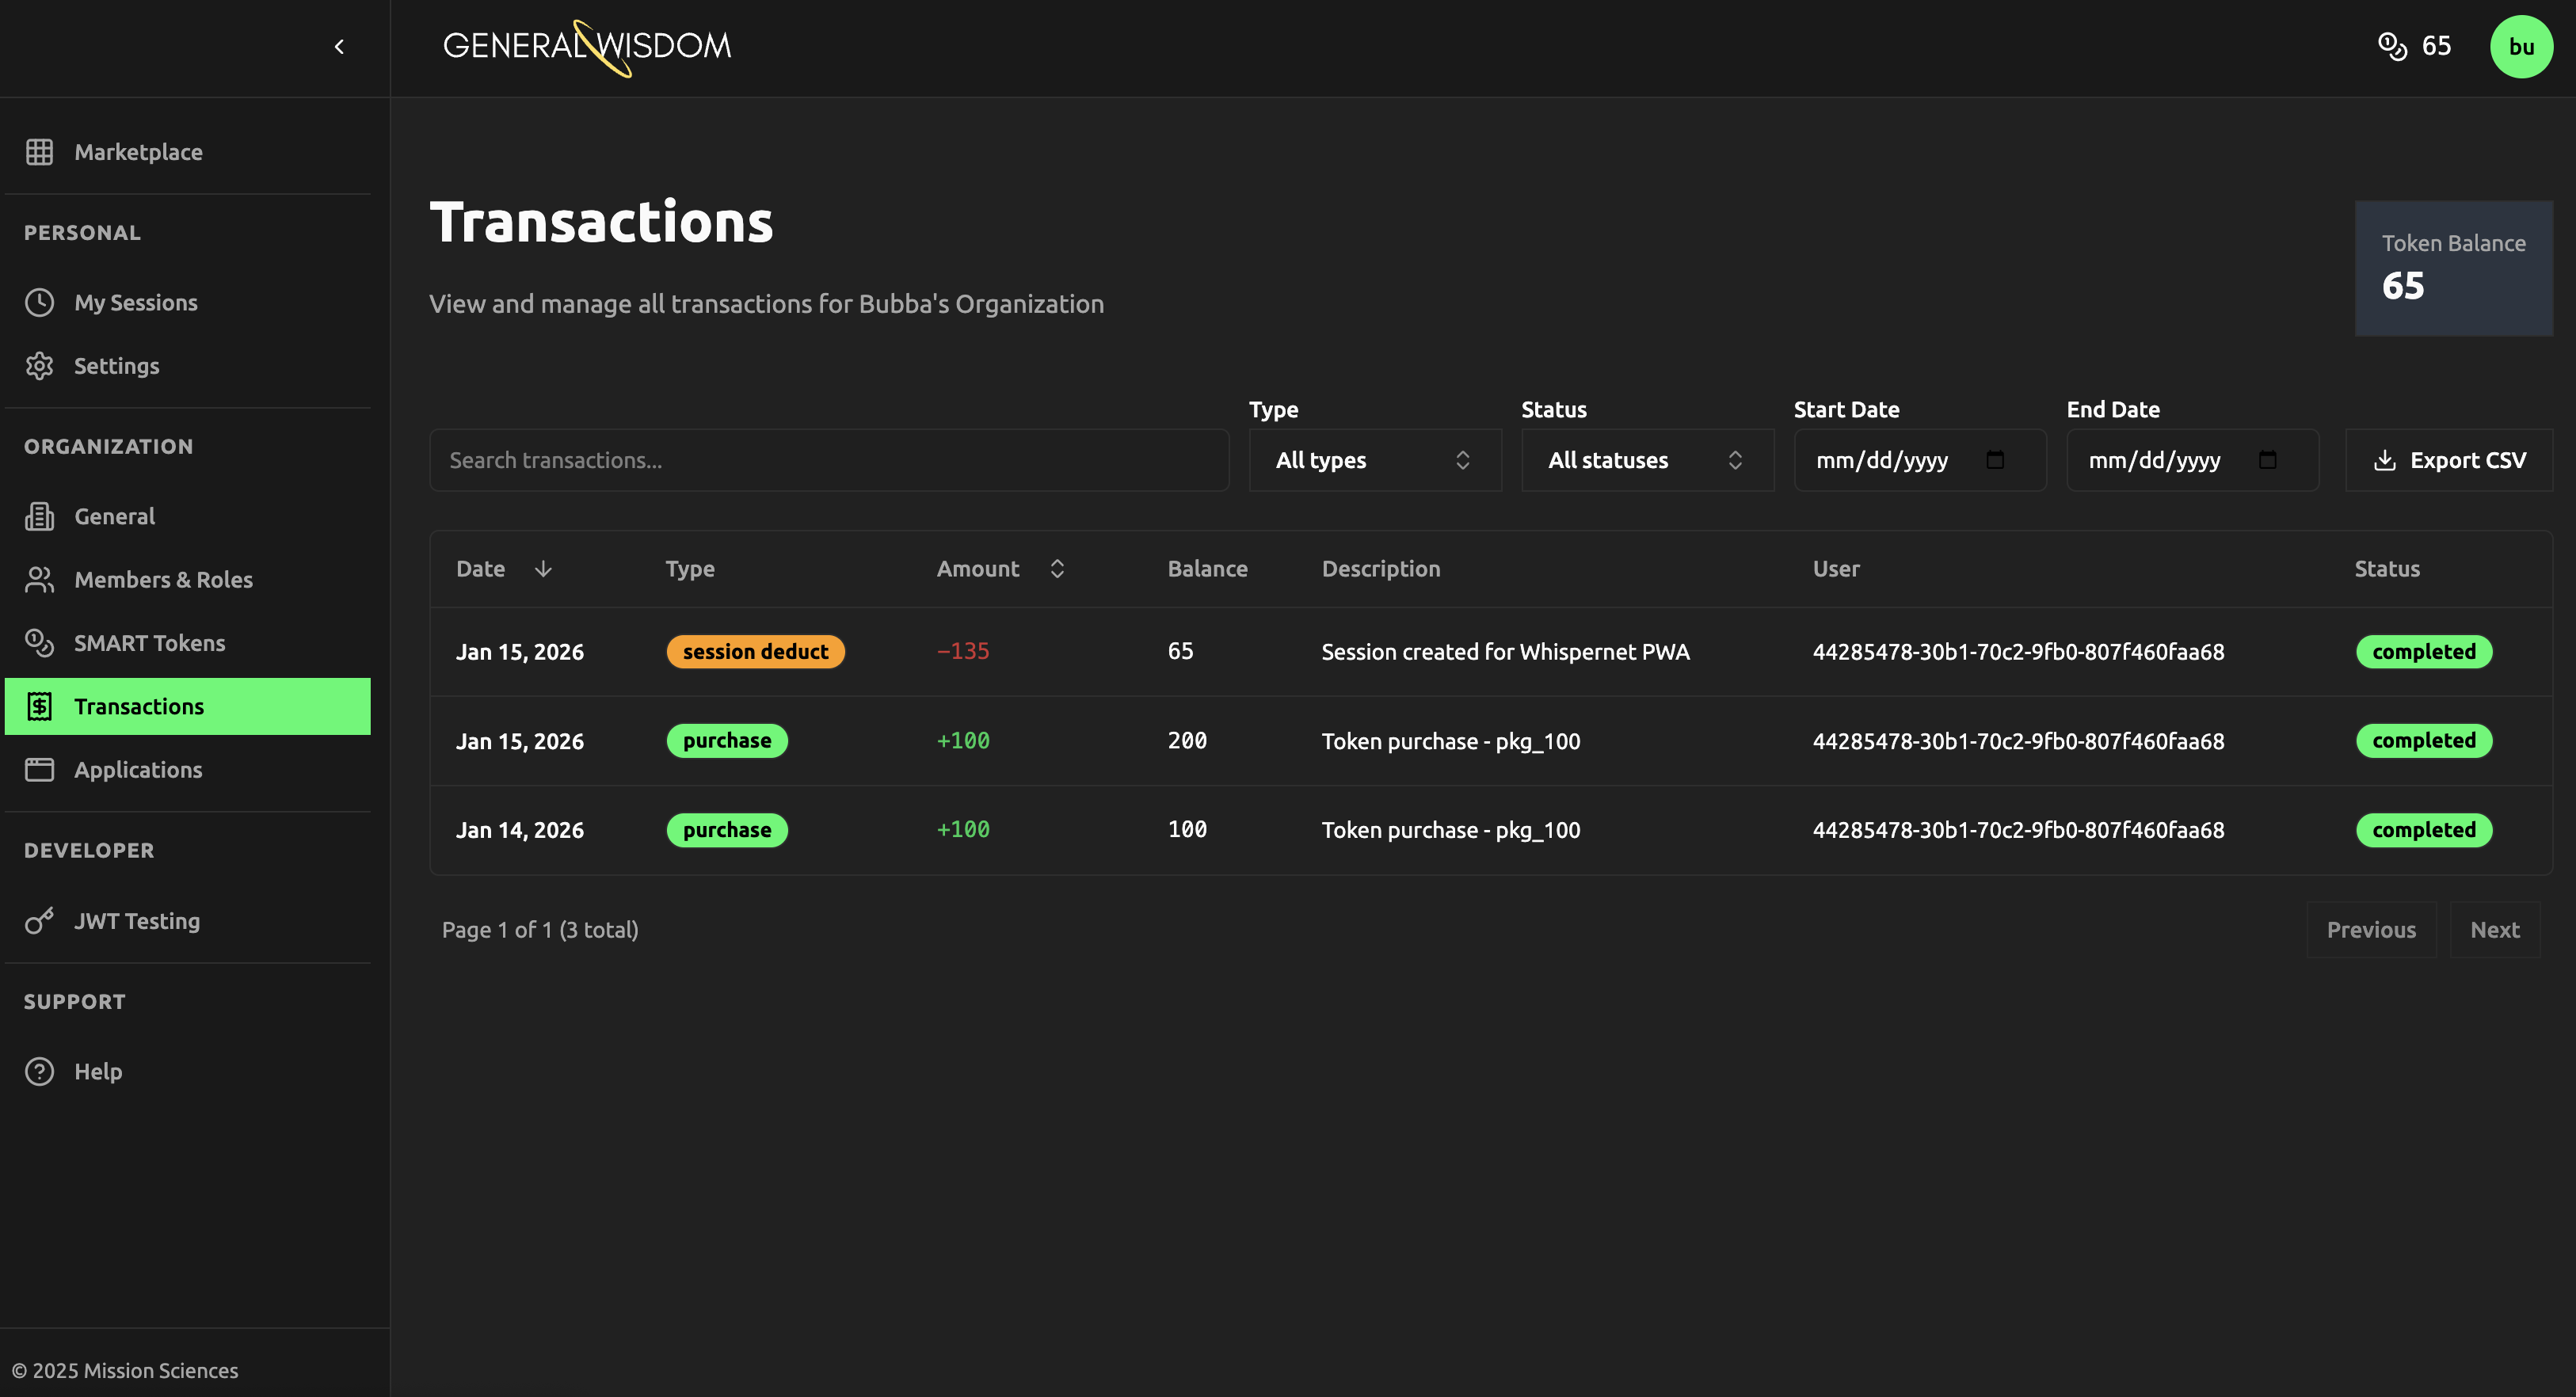Click the user ID in the Jan 14 row

click(2018, 830)
